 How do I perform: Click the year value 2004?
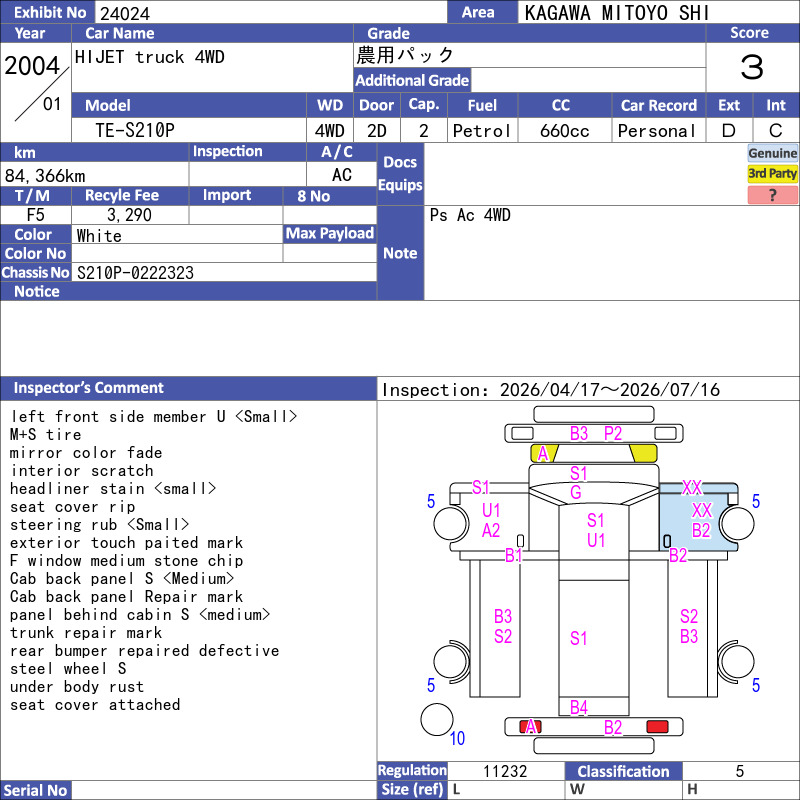(x=32, y=65)
